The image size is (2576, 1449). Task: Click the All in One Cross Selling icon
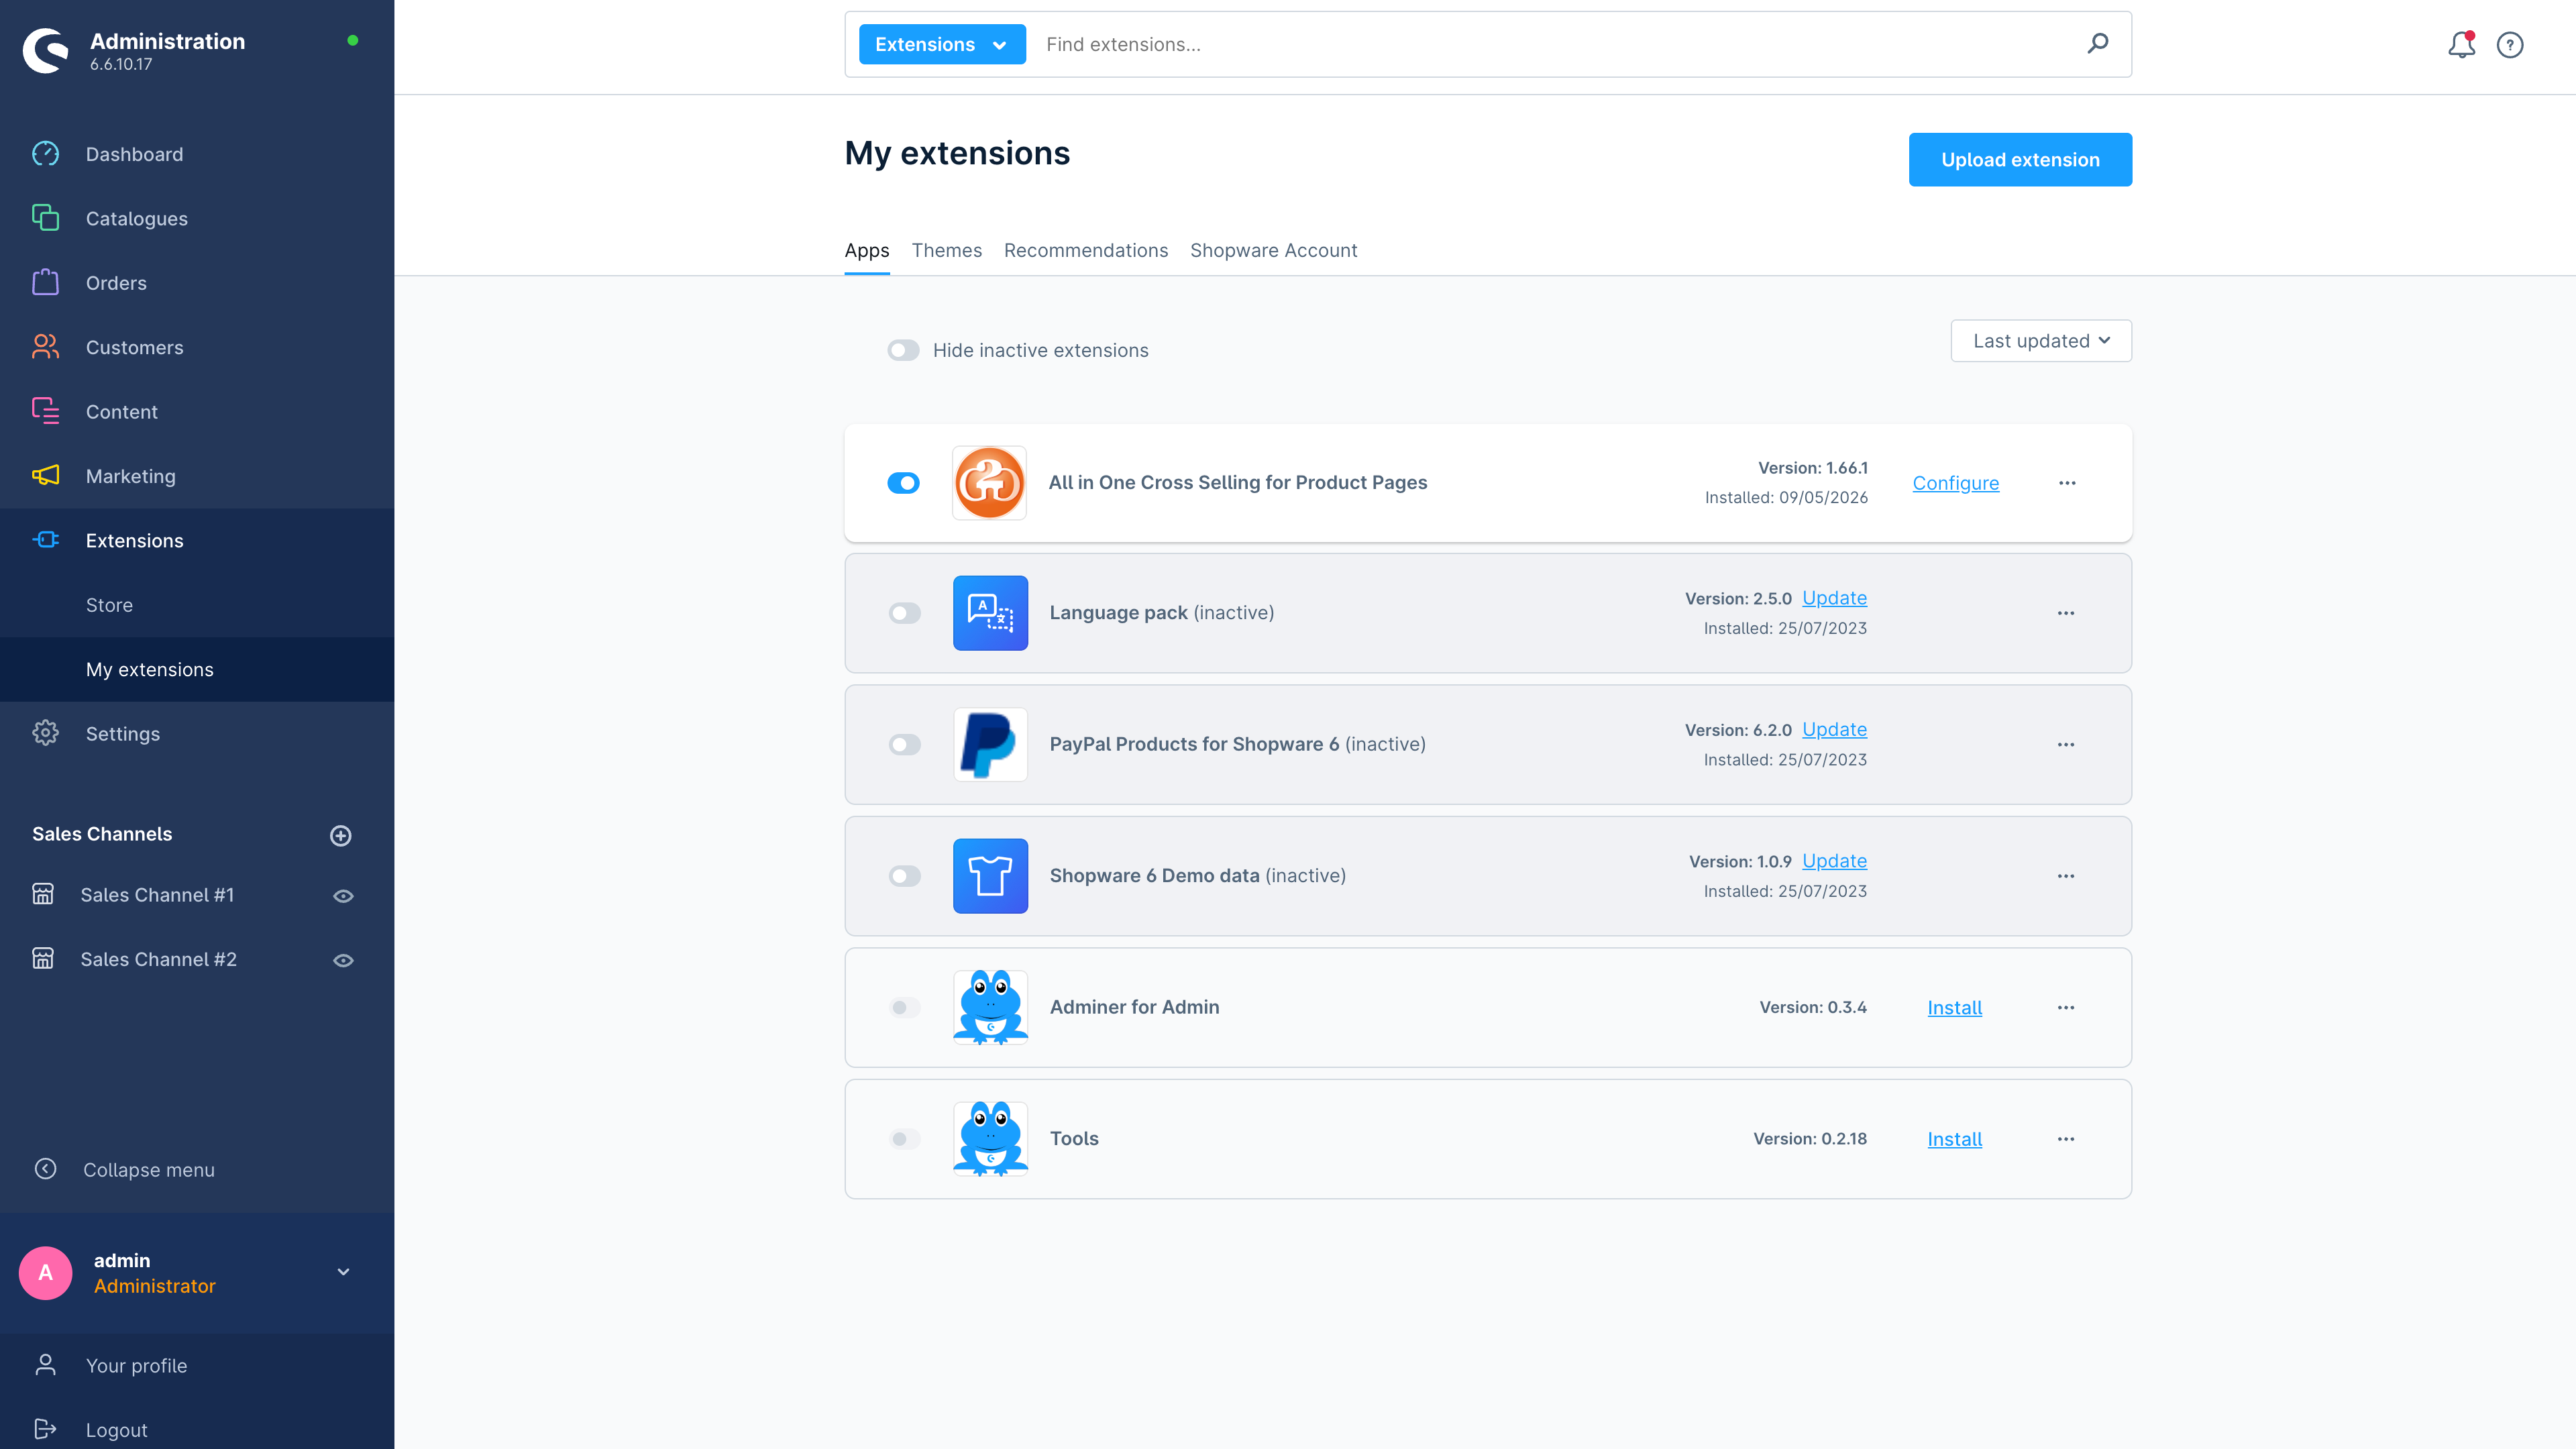point(989,483)
